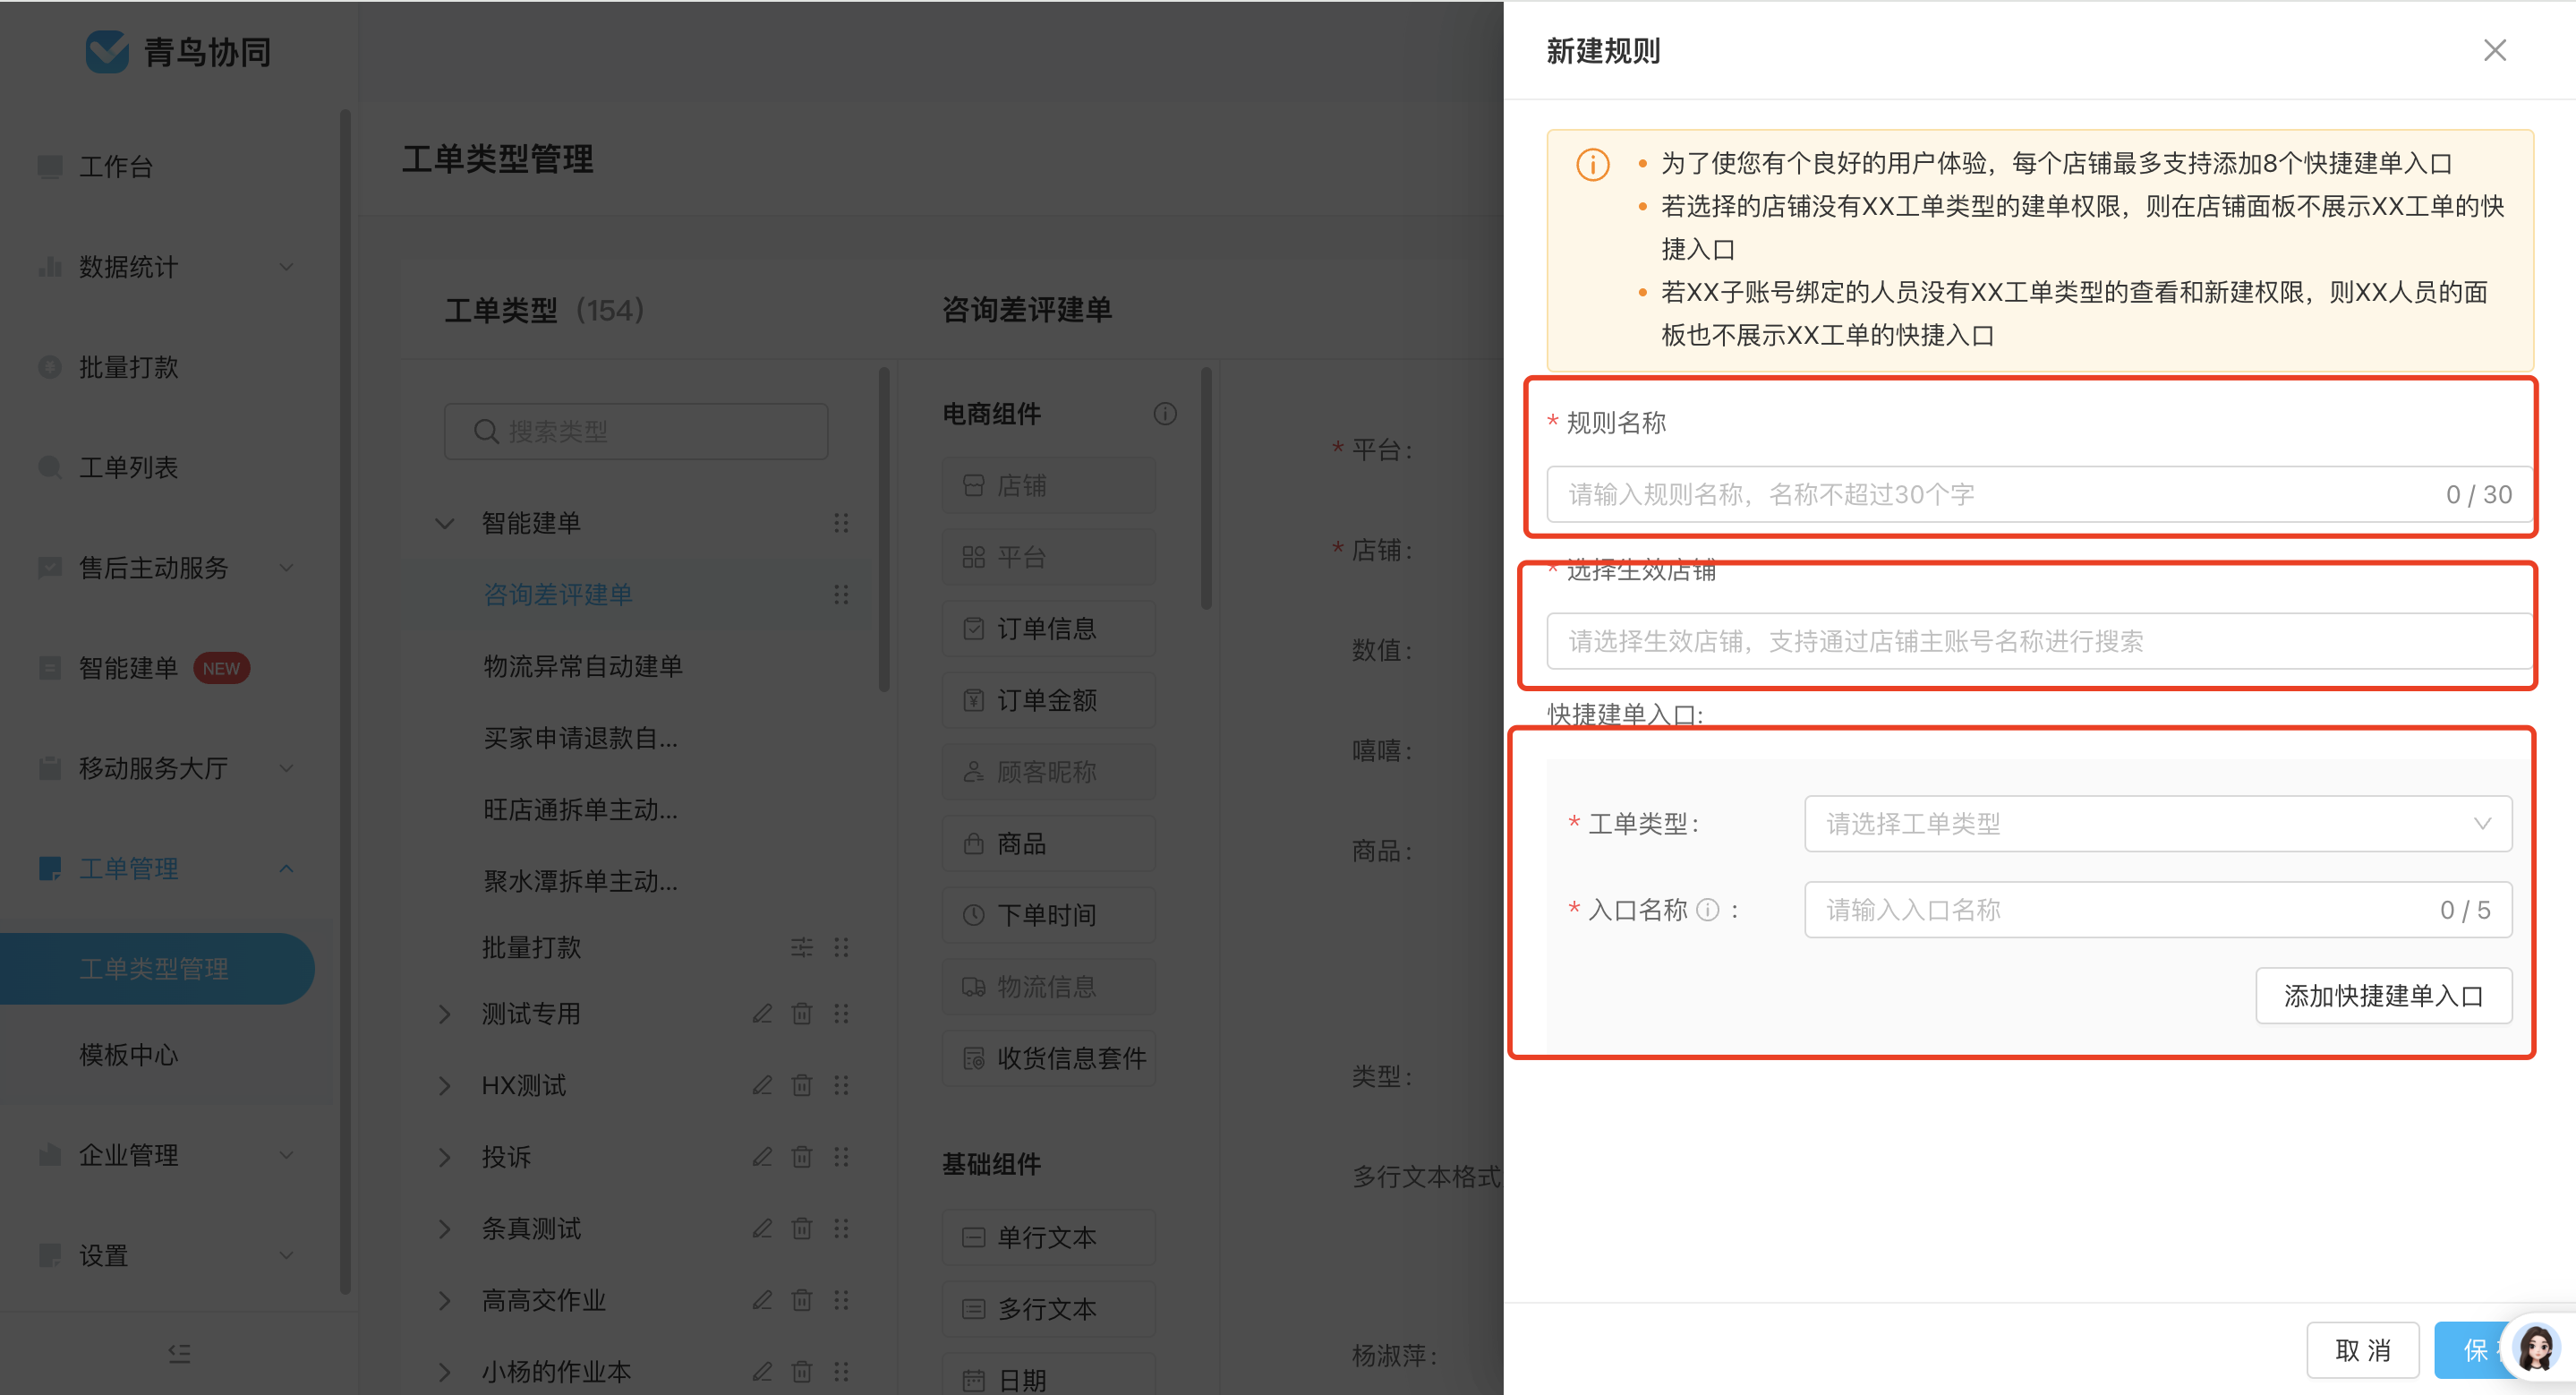The image size is (2576, 1395).
Task: Select the 订单金额 component
Action: [x=1048, y=701]
